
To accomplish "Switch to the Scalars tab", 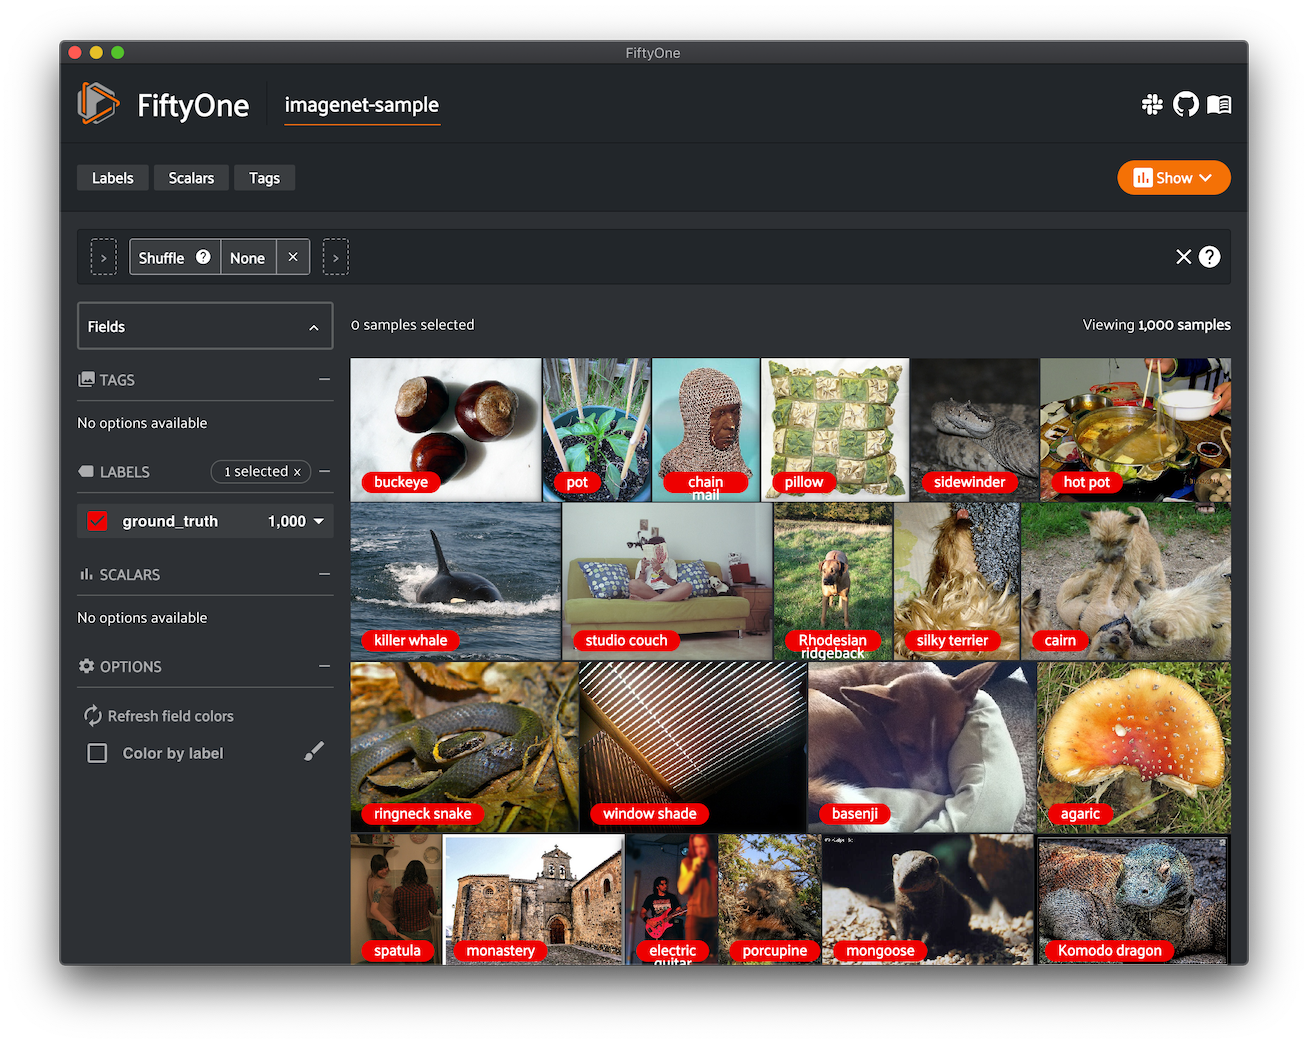I will point(191,178).
